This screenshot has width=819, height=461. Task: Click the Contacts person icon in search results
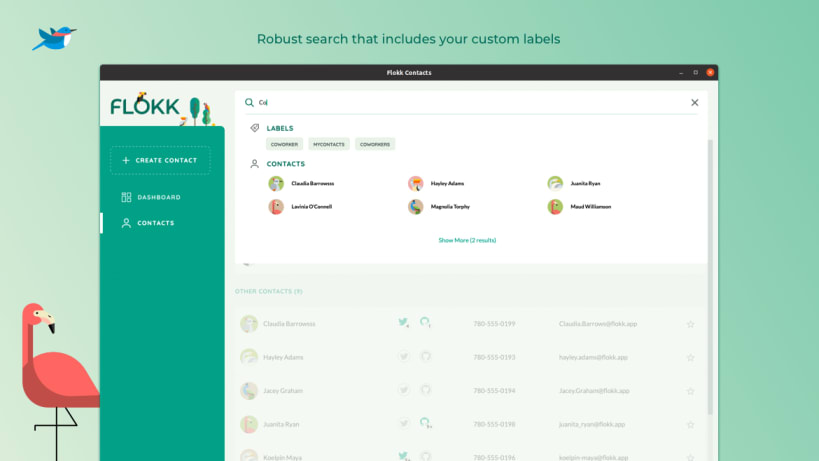(254, 164)
